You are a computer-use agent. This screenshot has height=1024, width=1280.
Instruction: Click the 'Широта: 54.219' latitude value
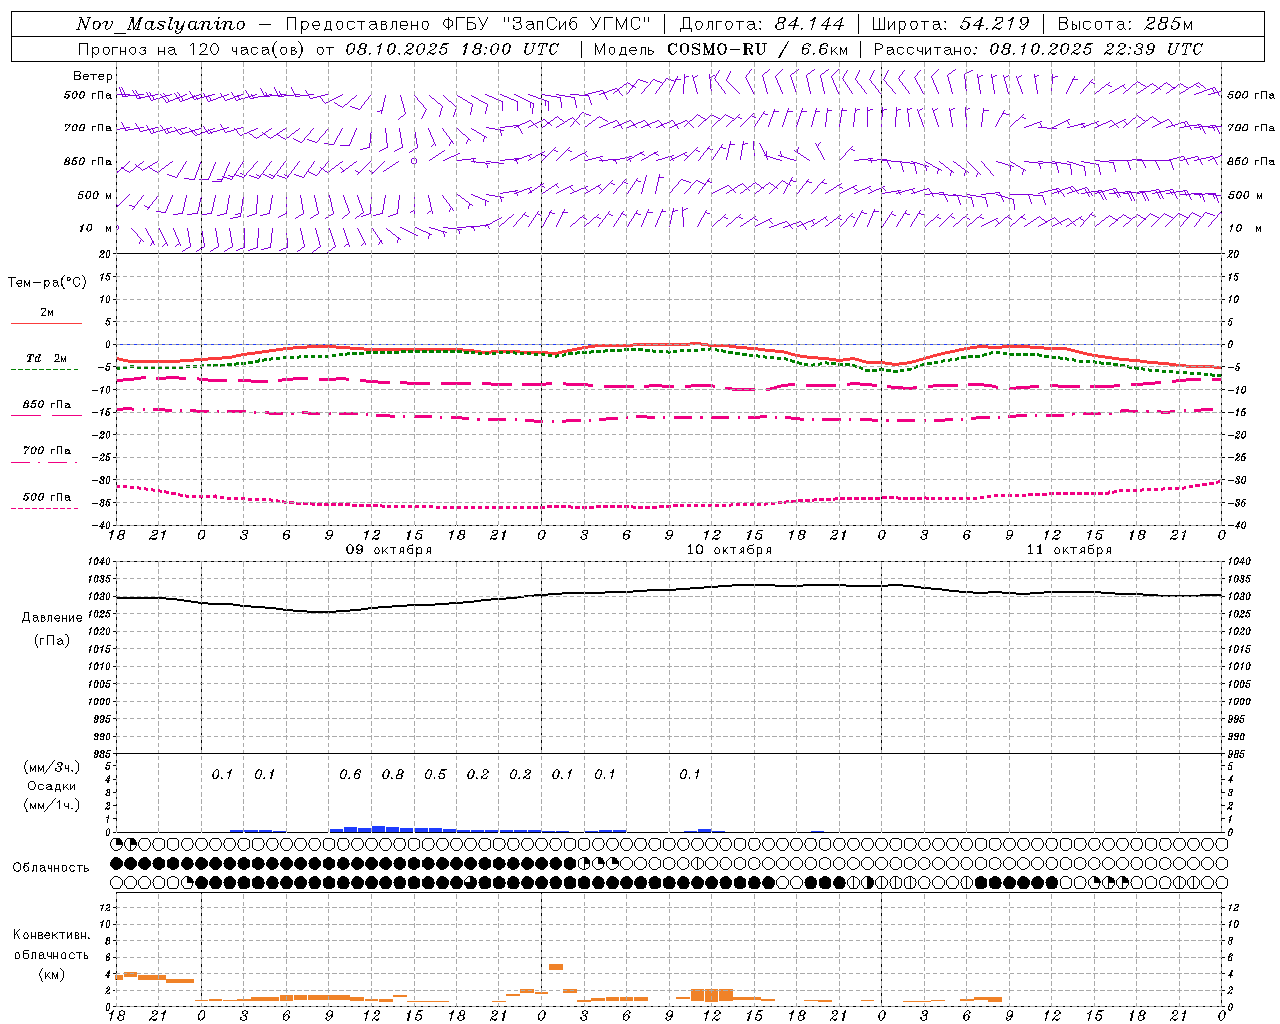pyautogui.click(x=950, y=24)
